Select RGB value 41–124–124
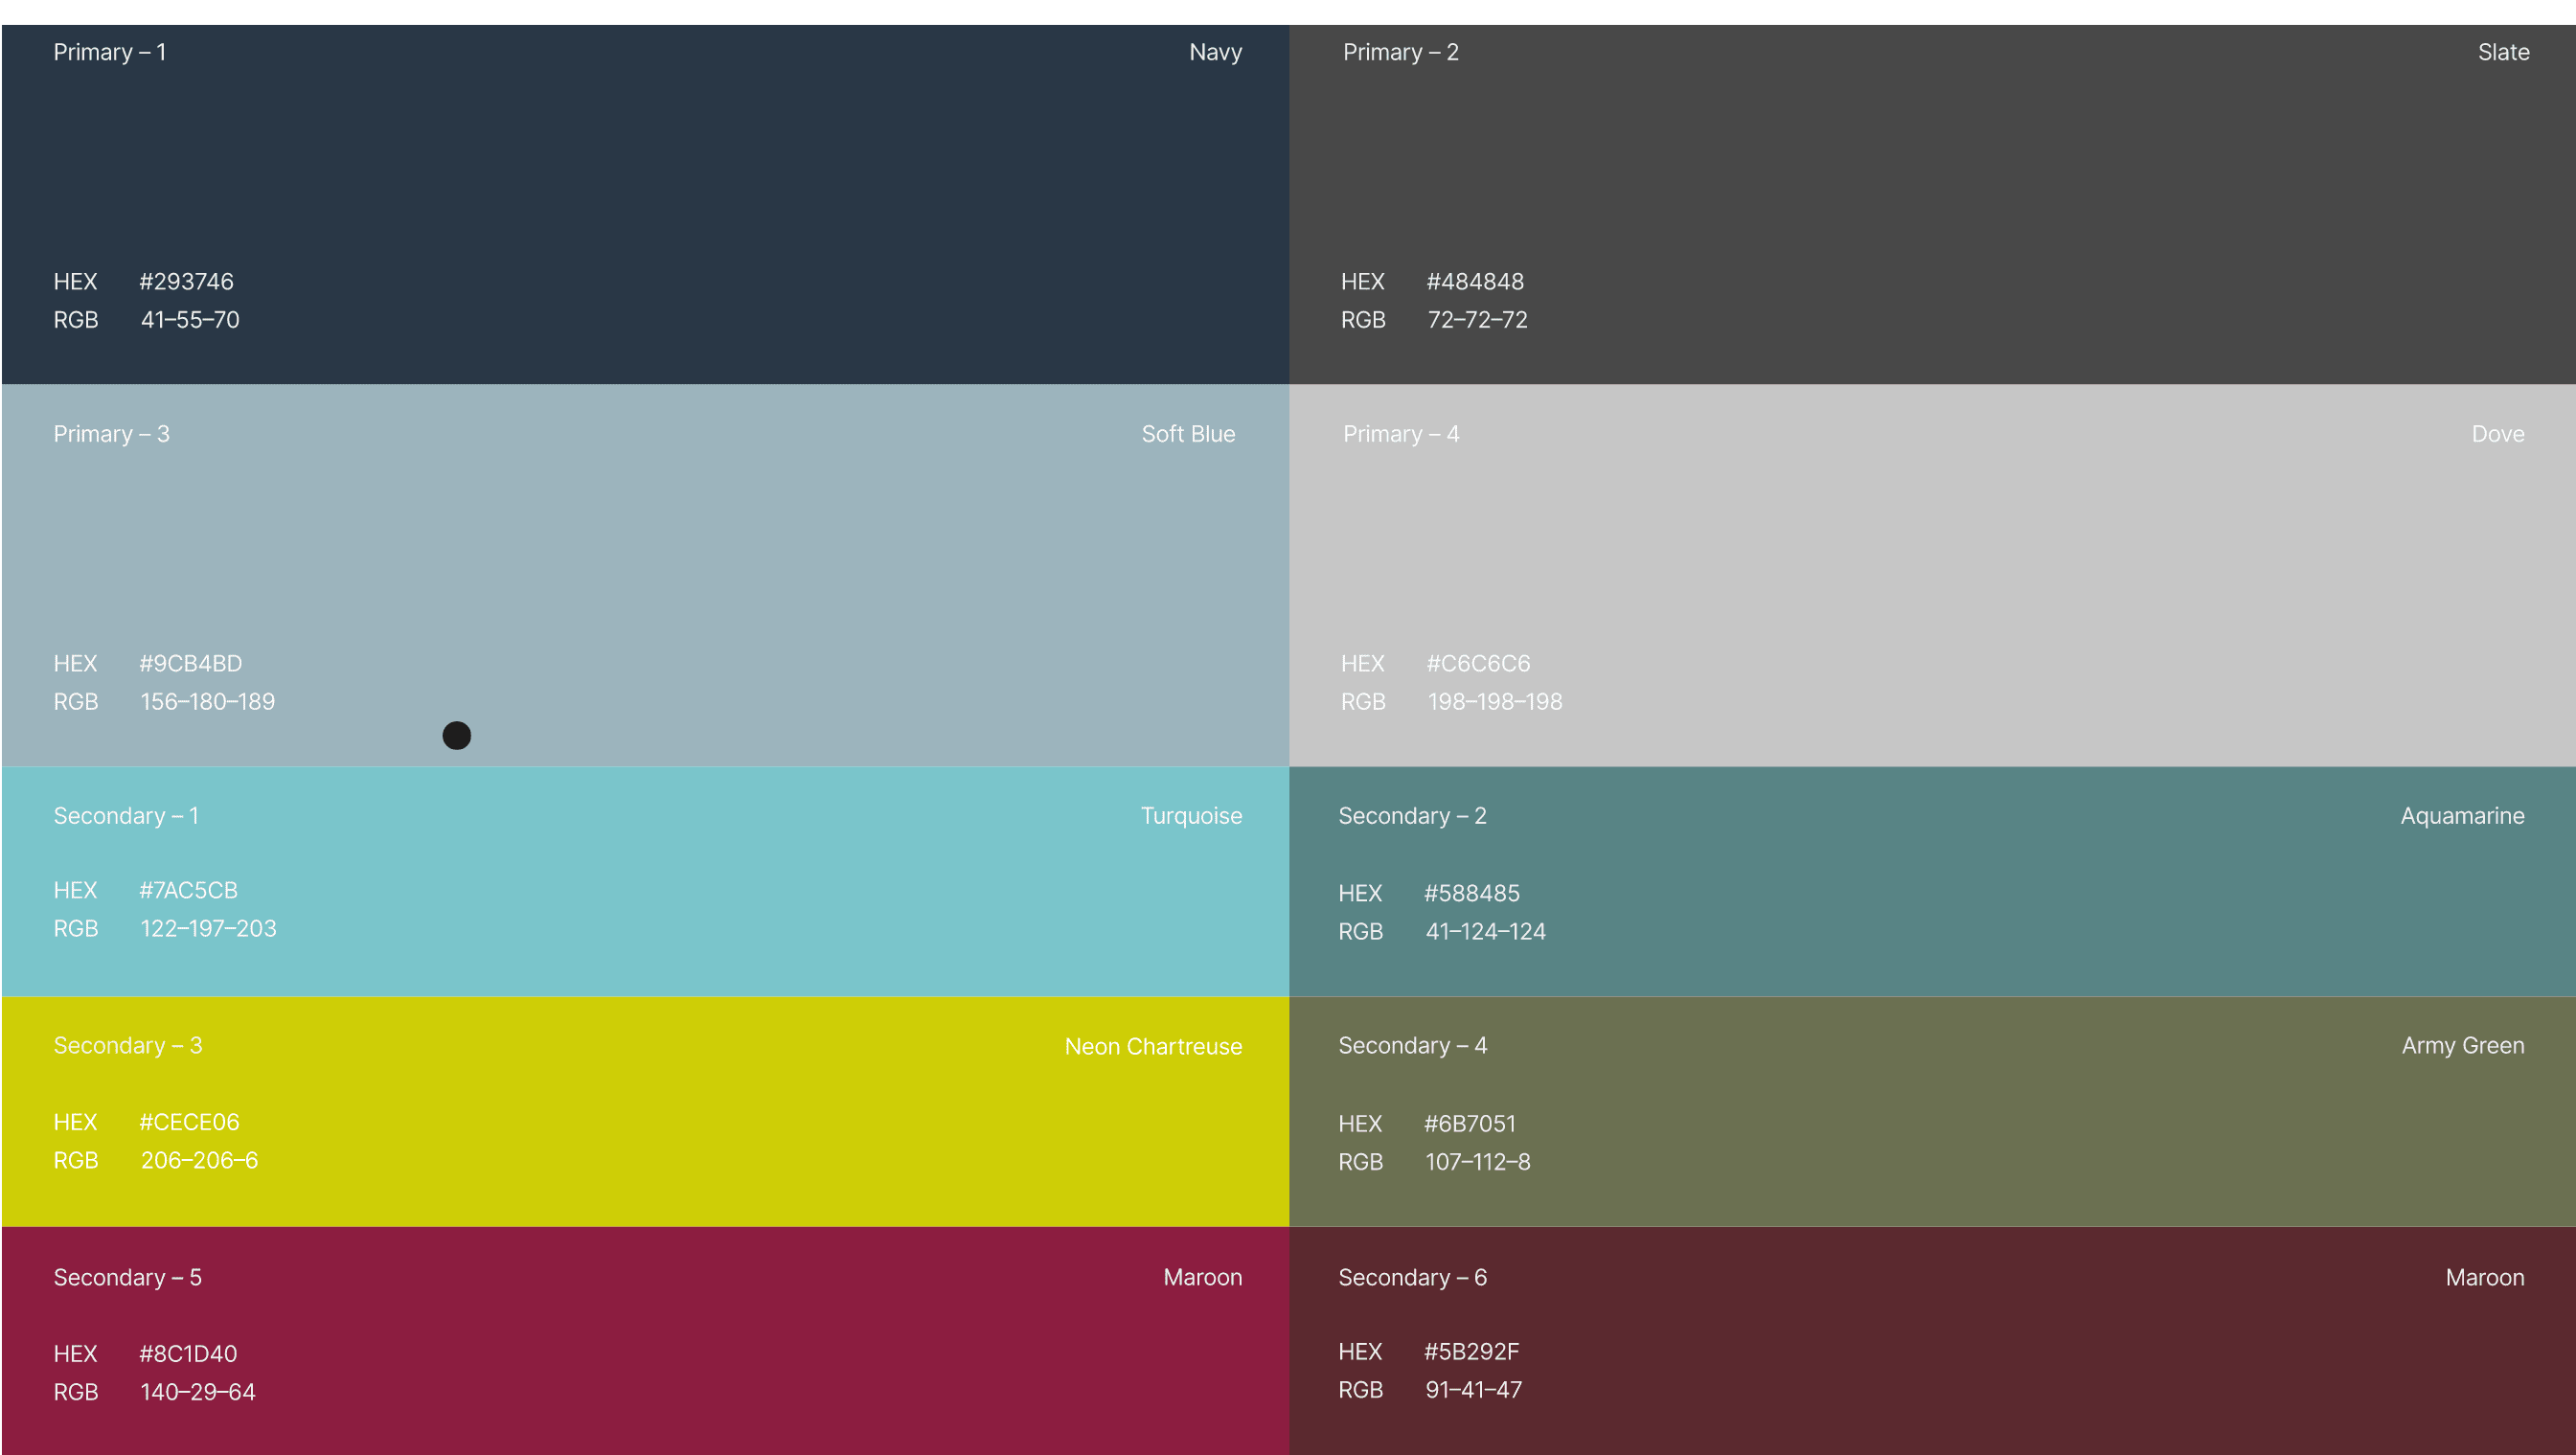 click(x=1485, y=932)
